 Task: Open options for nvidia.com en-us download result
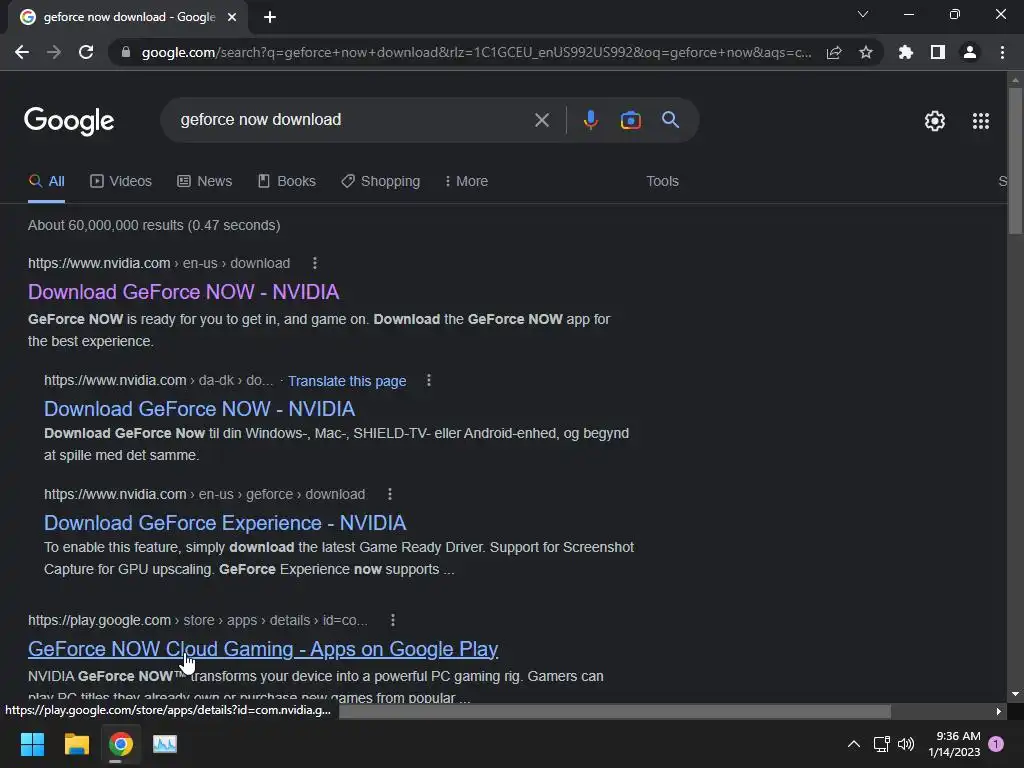[315, 263]
